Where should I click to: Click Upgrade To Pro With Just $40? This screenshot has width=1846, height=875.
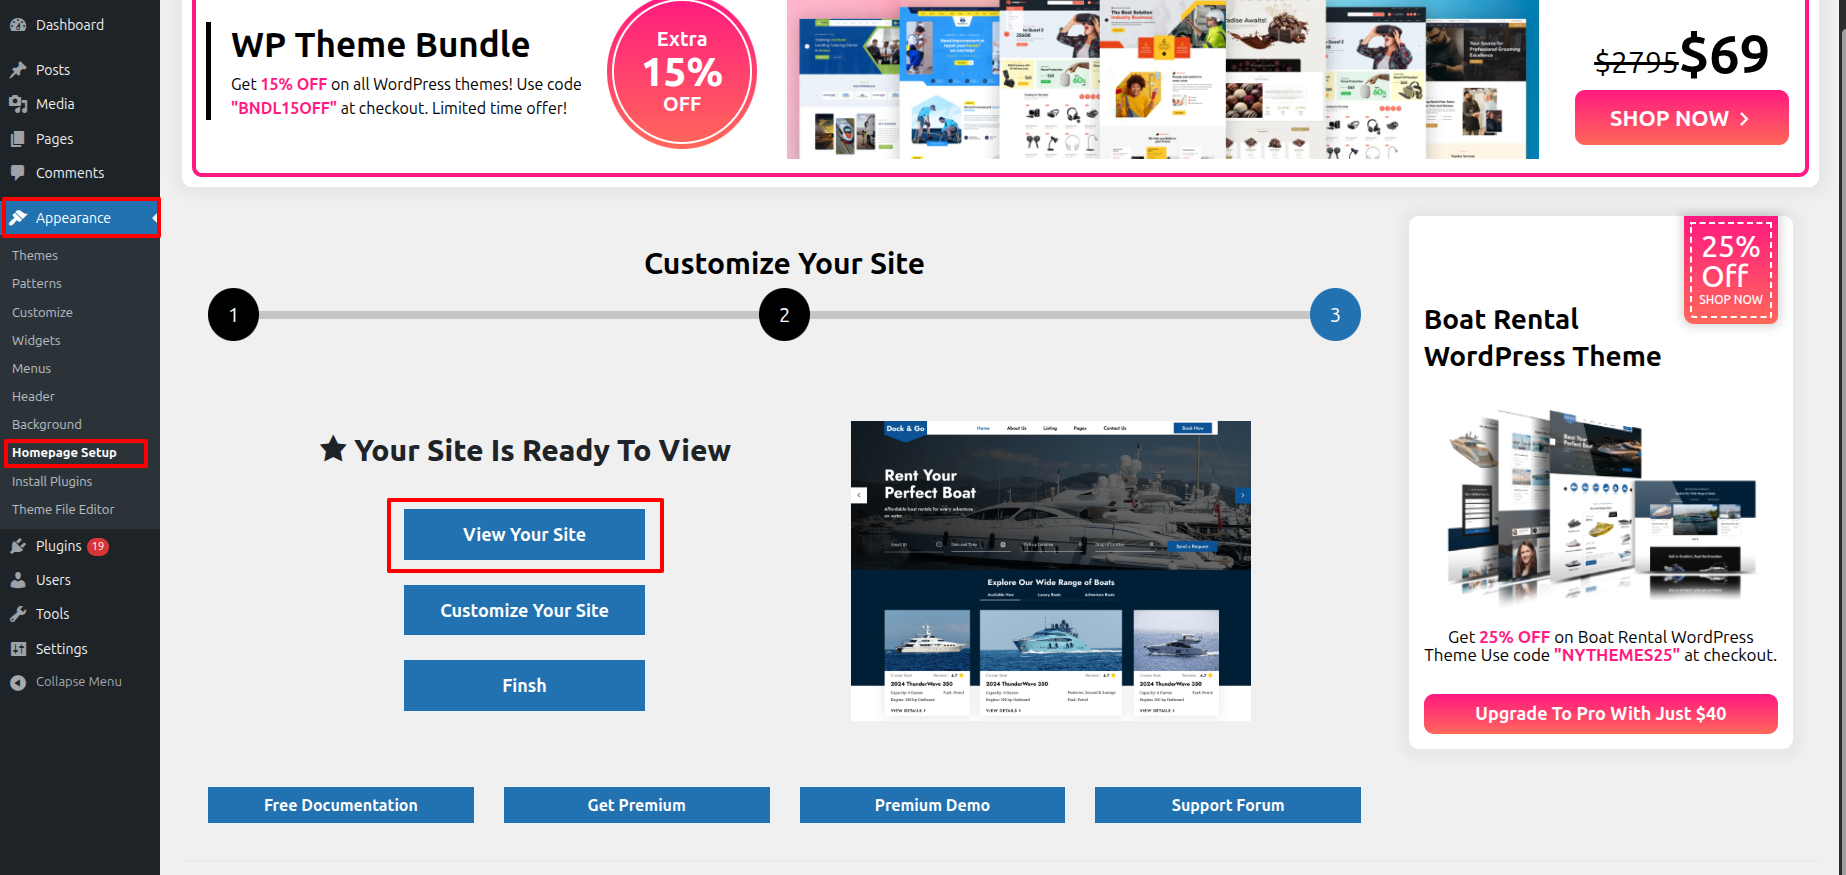point(1600,714)
